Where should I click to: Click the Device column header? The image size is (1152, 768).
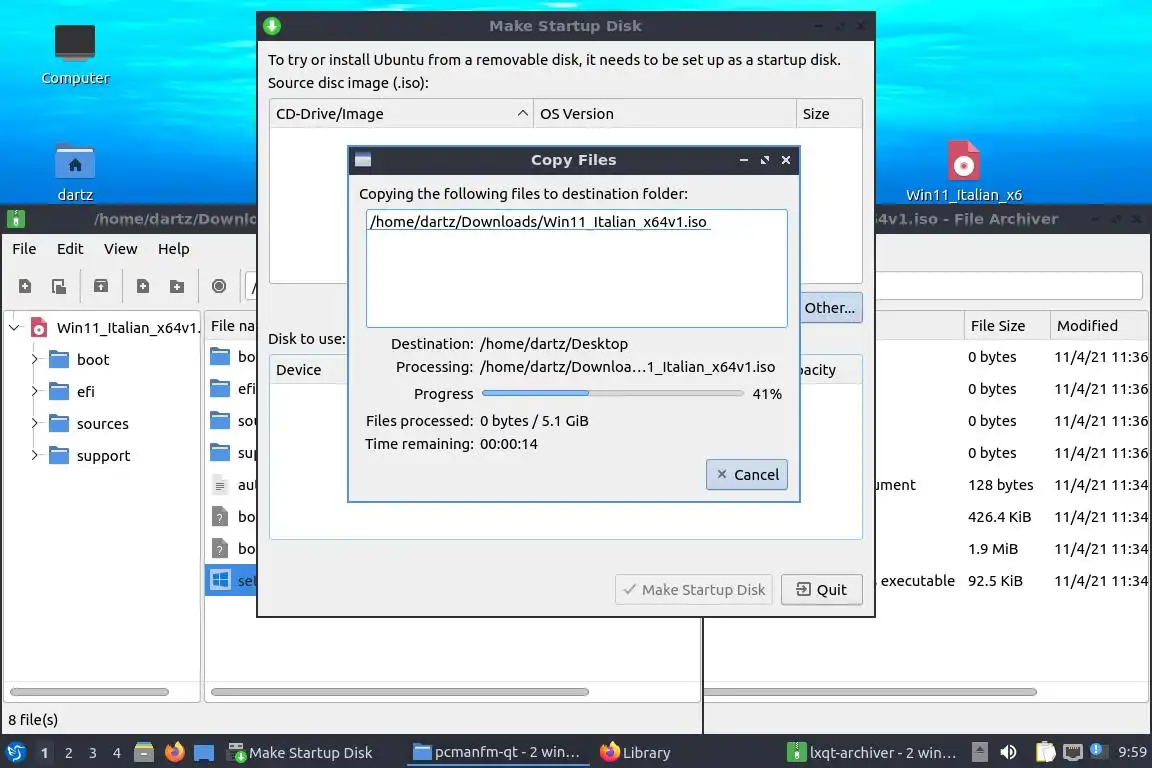click(x=309, y=370)
